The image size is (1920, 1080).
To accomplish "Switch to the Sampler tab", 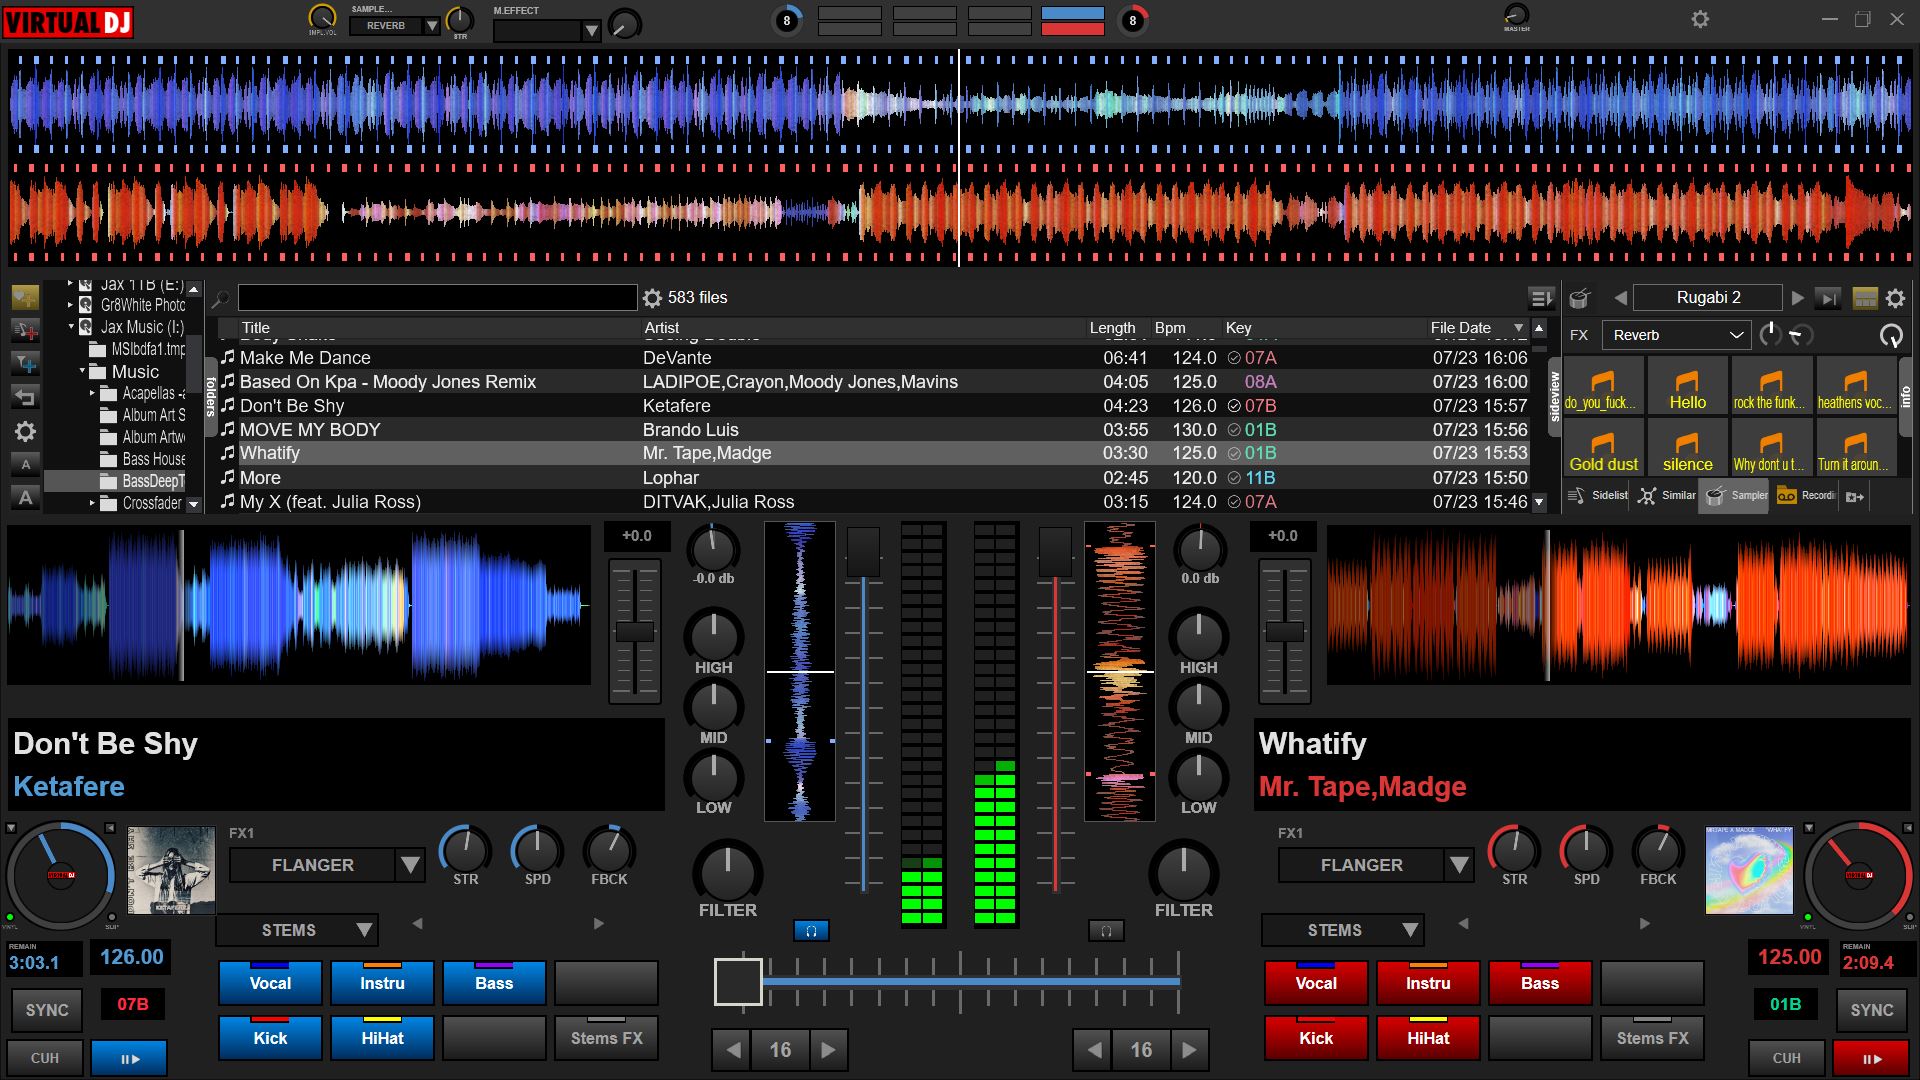I will pyautogui.click(x=1736, y=495).
